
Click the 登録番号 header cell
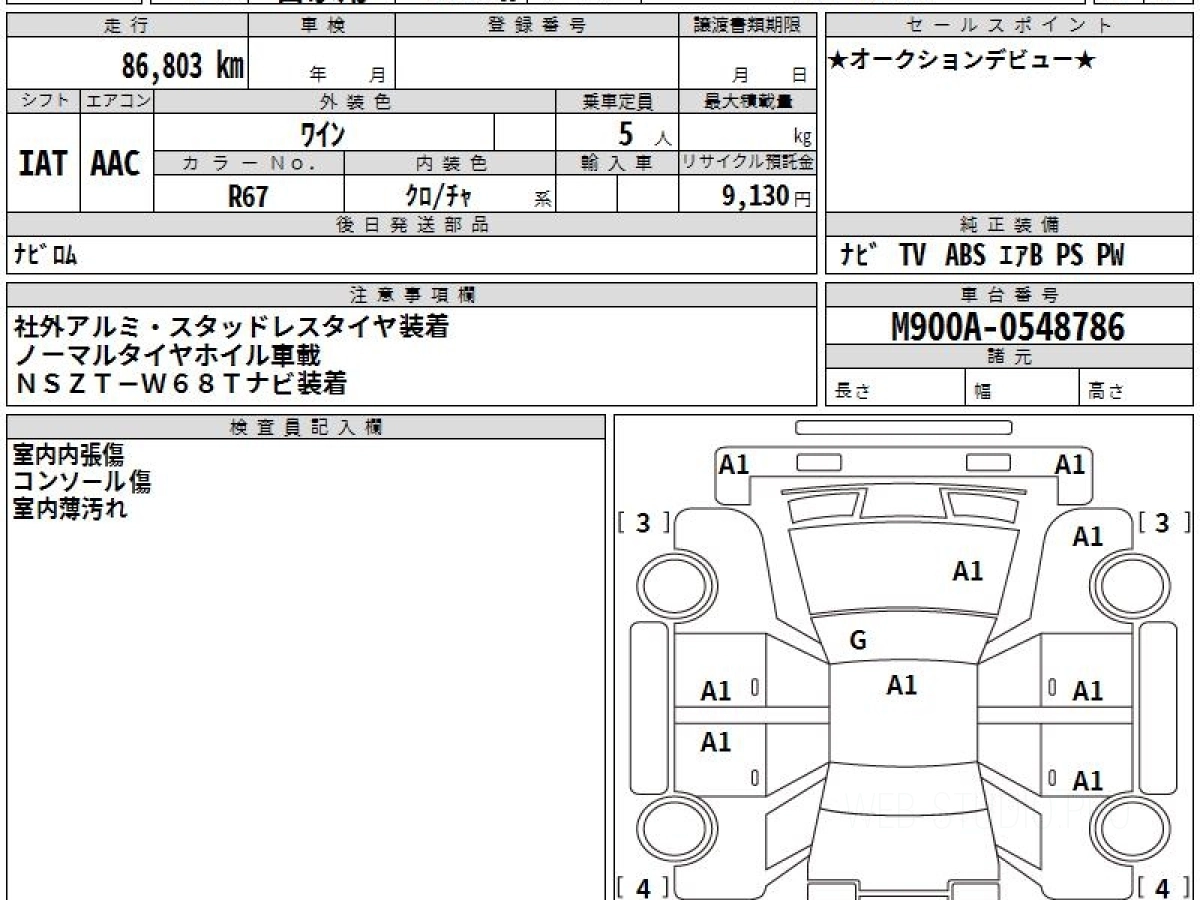[x=537, y=26]
